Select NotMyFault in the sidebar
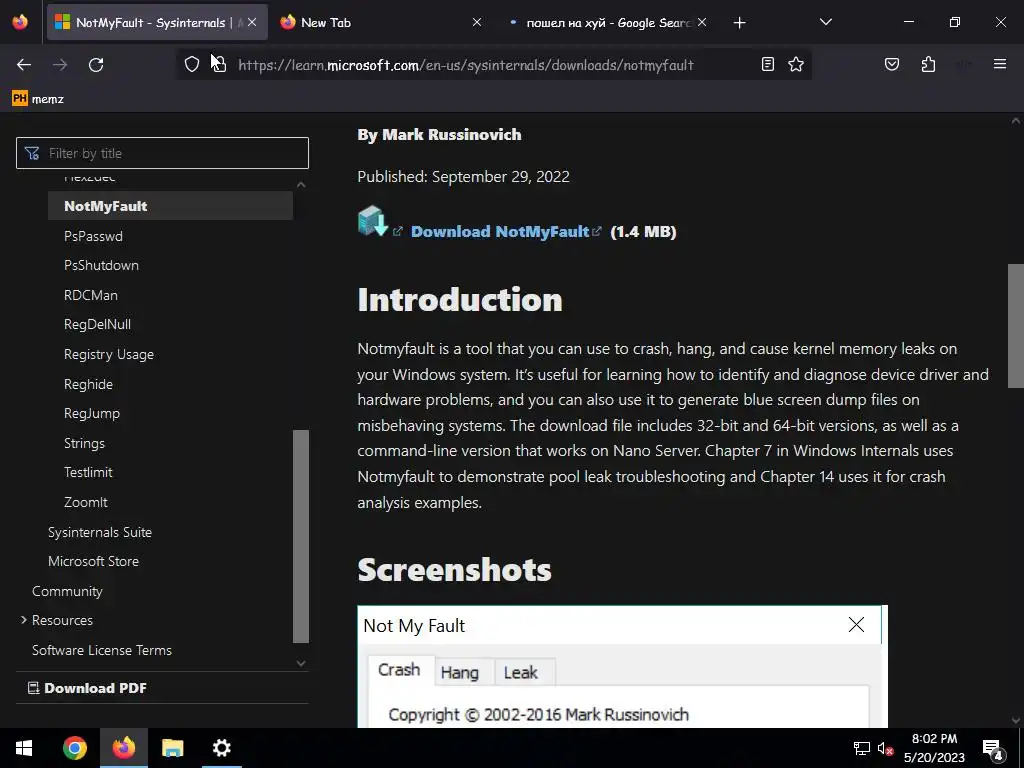1024x768 pixels. [x=170, y=206]
